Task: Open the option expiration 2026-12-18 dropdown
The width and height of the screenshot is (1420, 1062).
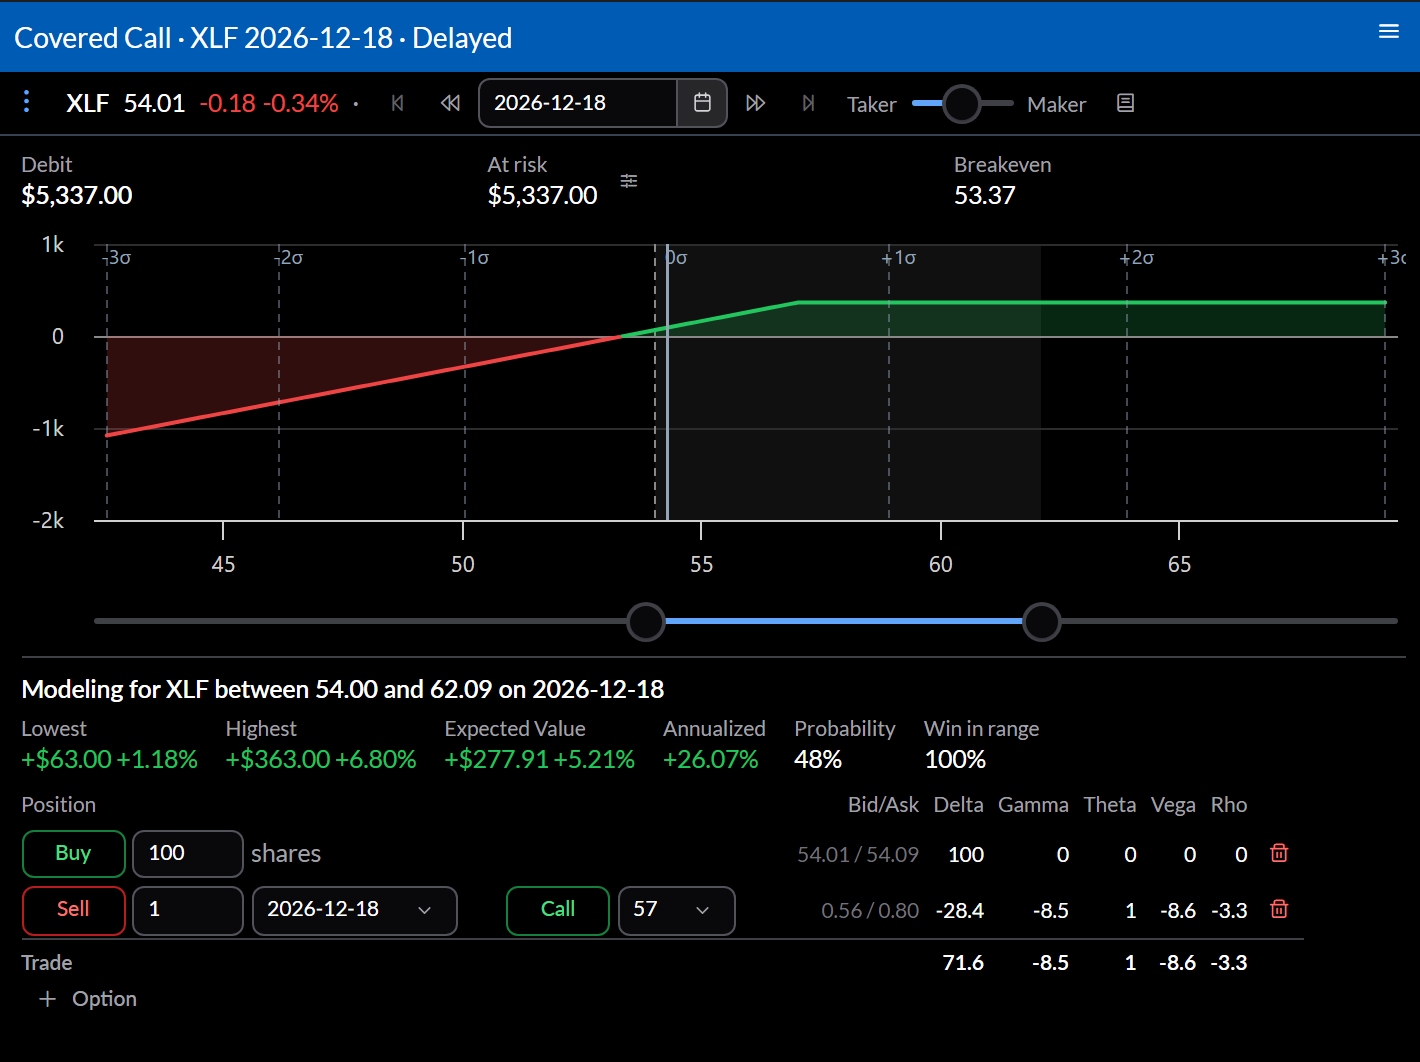Action: 355,910
